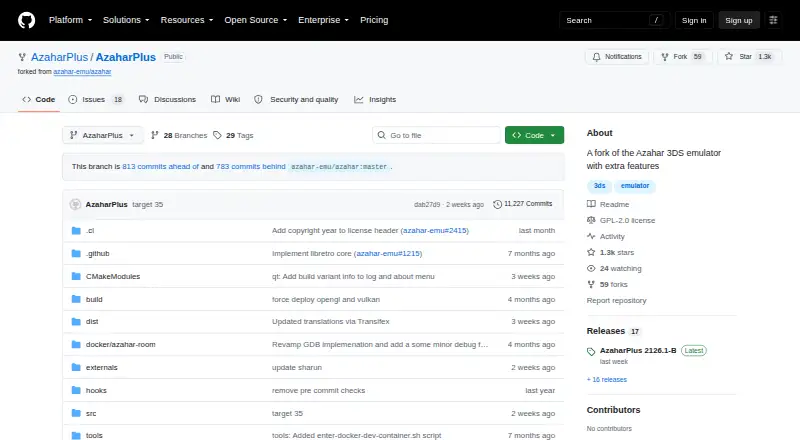This screenshot has width=800, height=440.
Task: Focus the header Search field
Action: click(x=614, y=20)
